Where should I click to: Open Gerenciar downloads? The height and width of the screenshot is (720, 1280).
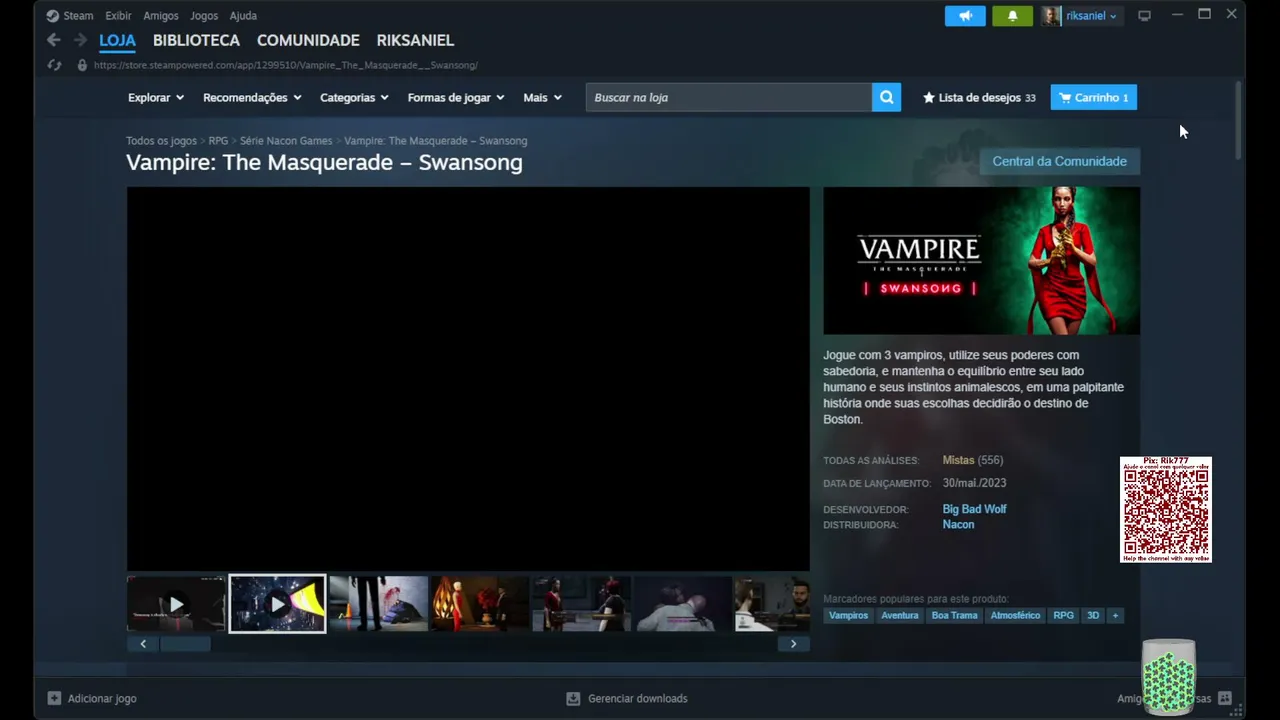click(x=627, y=699)
